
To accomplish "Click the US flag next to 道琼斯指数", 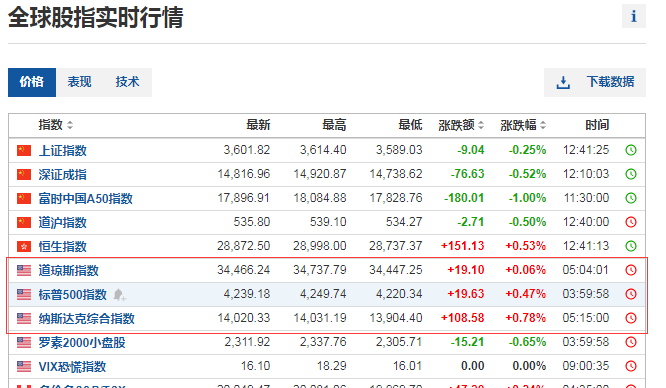I will pos(24,270).
